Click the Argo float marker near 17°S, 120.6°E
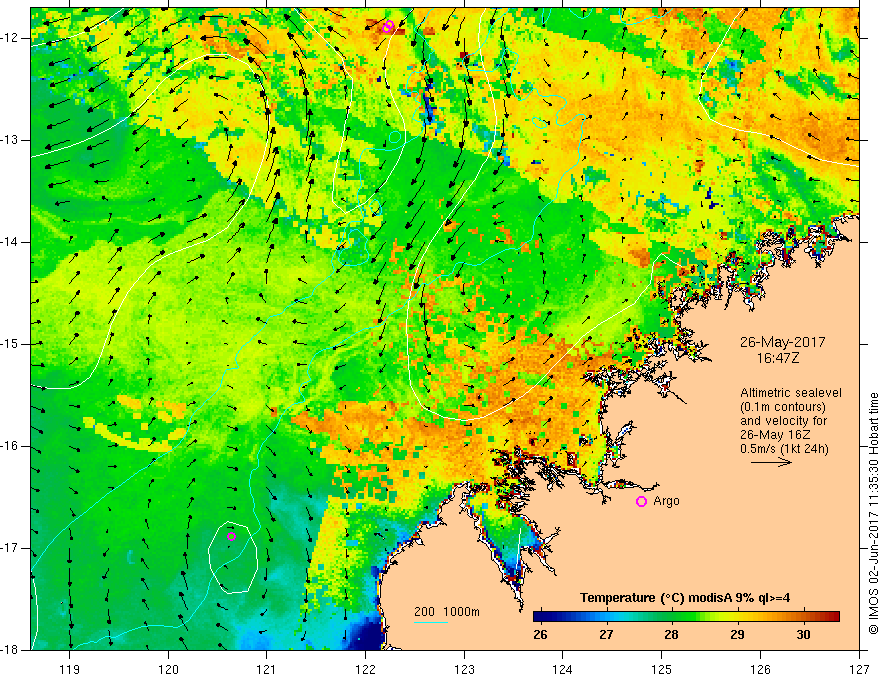The image size is (880, 680). pos(231,536)
